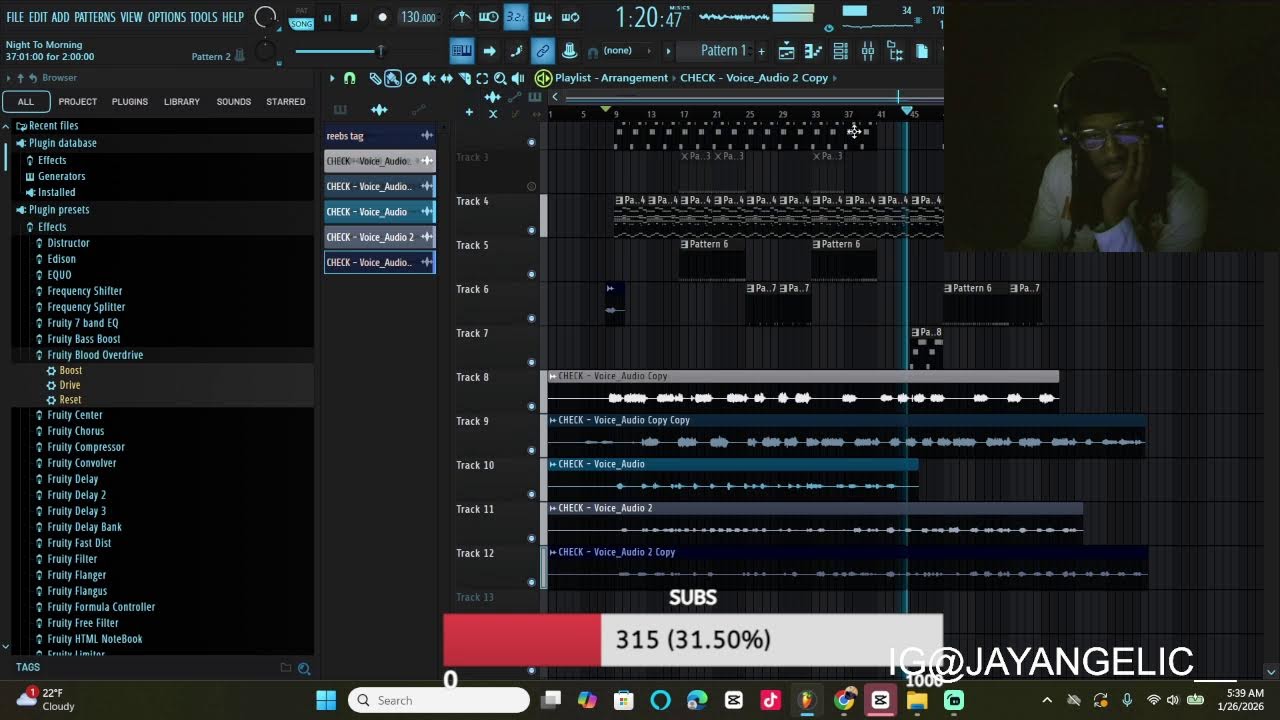Open the FILE menu

click(15, 17)
